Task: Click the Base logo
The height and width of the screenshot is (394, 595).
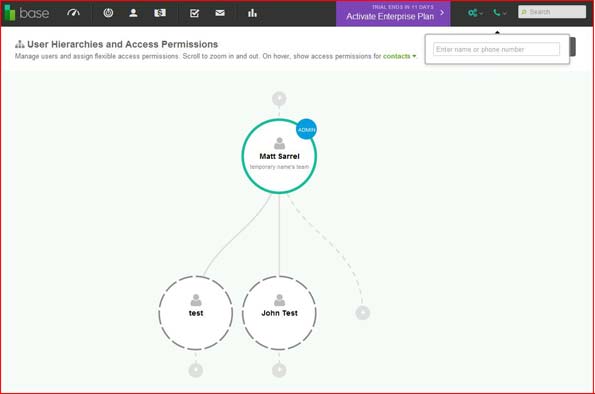Action: pyautogui.click(x=27, y=13)
